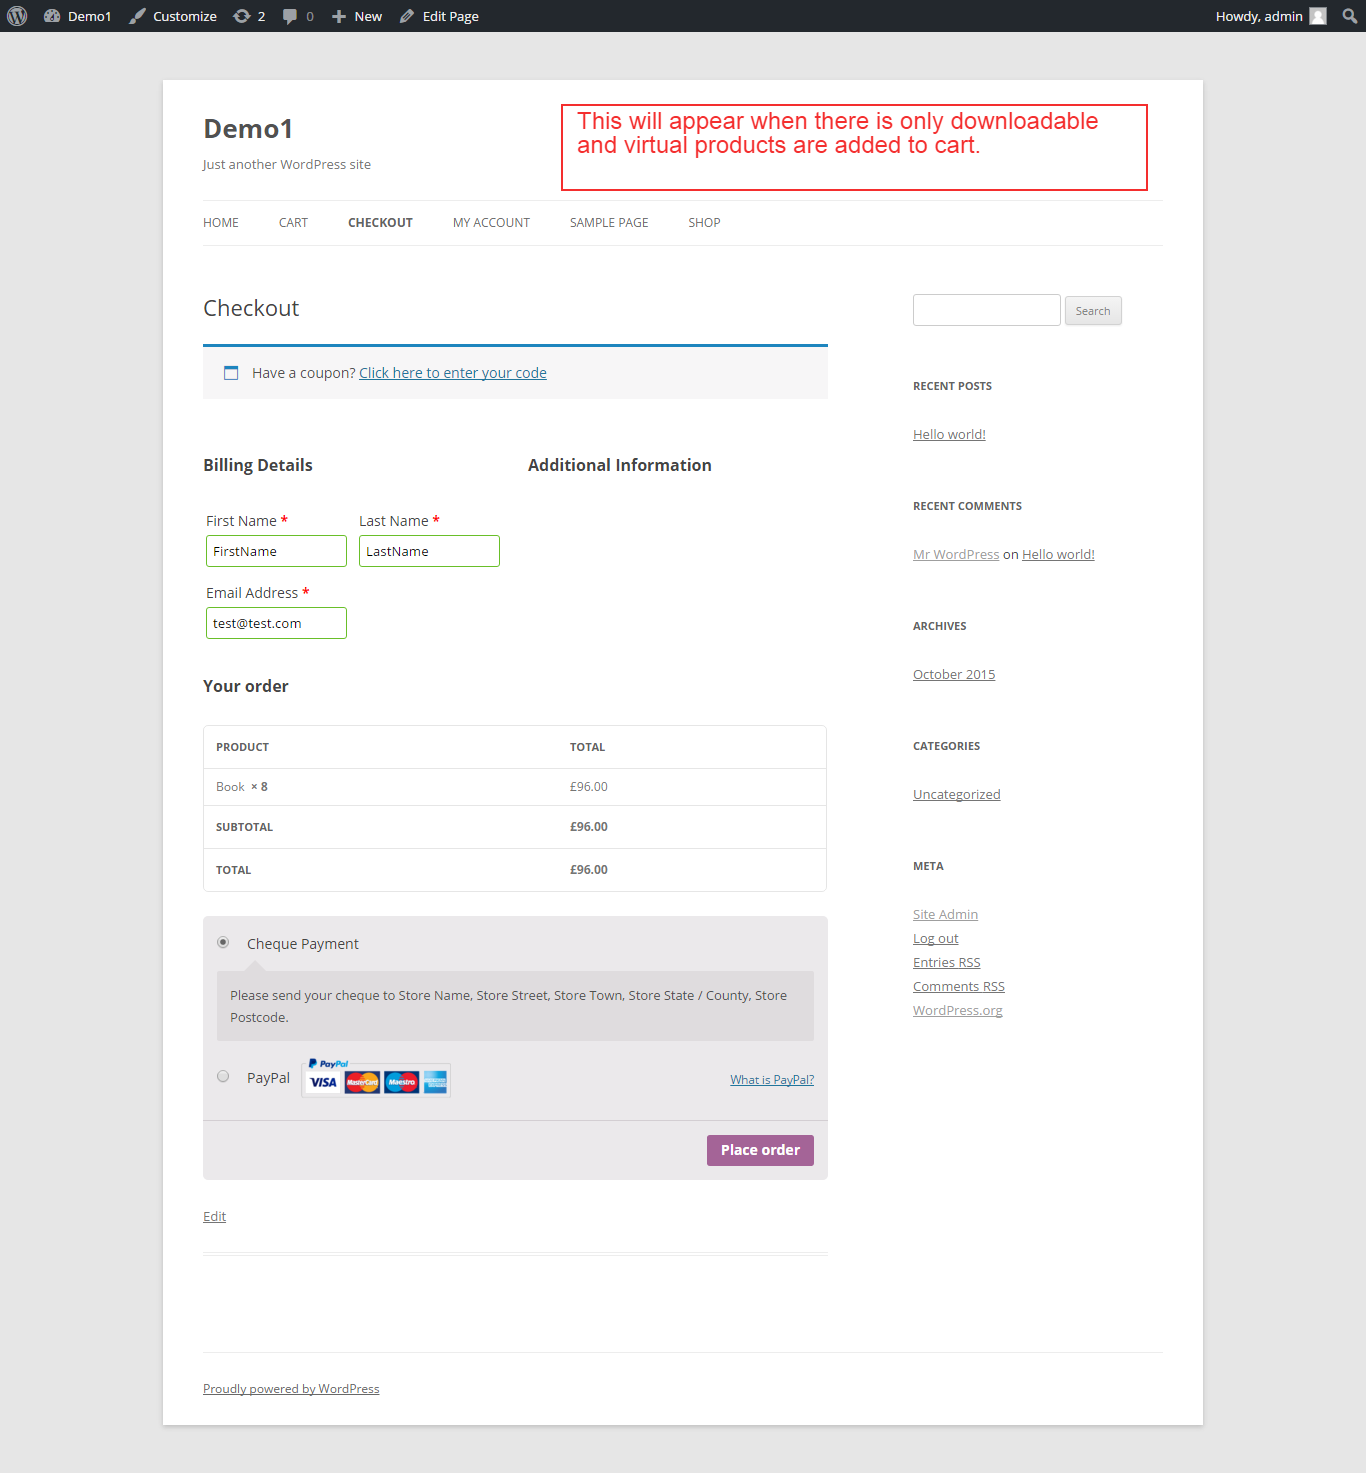Click the Edit Page pencil icon

pos(407,16)
